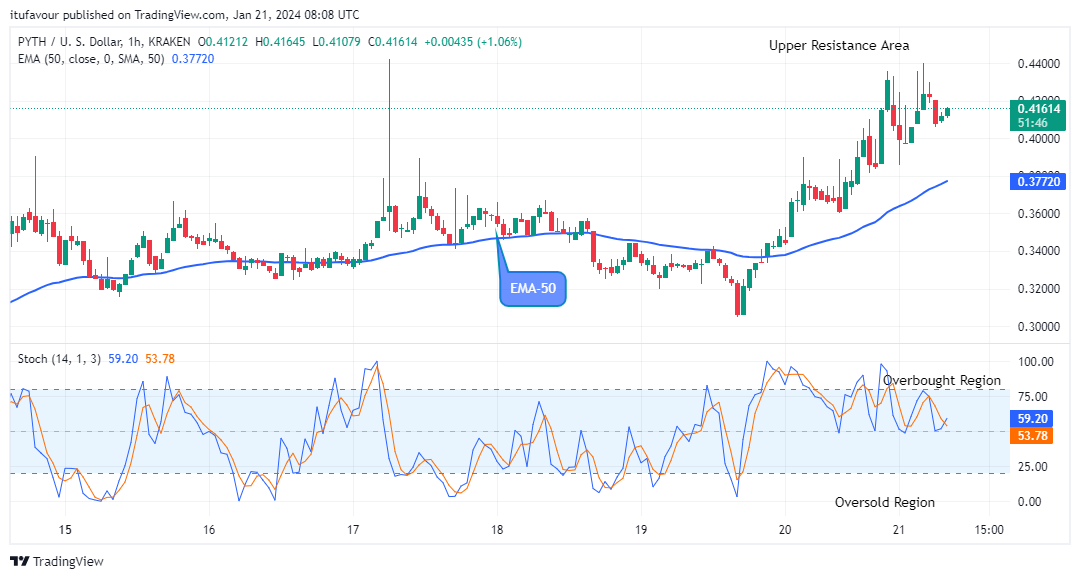The width and height of the screenshot is (1080, 579).
Task: Click the Stoch legend value 59.20
Action: pyautogui.click(x=123, y=359)
